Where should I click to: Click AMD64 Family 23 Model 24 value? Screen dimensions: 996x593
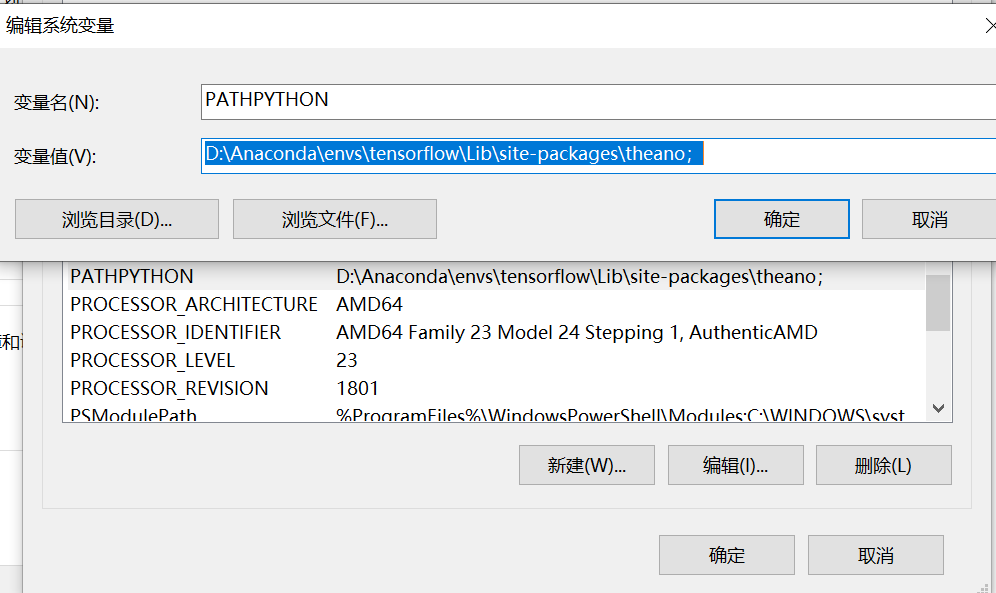coord(577,332)
